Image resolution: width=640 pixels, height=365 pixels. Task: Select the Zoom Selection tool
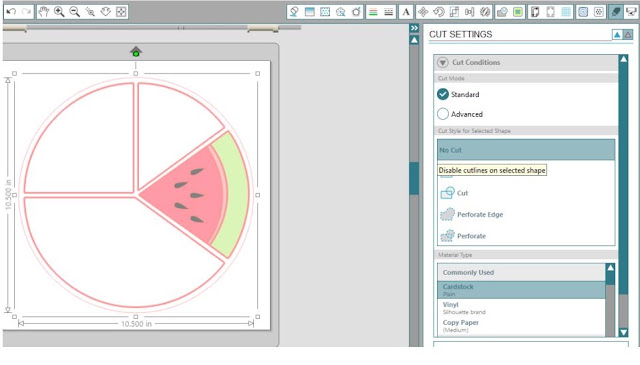pyautogui.click(x=90, y=12)
